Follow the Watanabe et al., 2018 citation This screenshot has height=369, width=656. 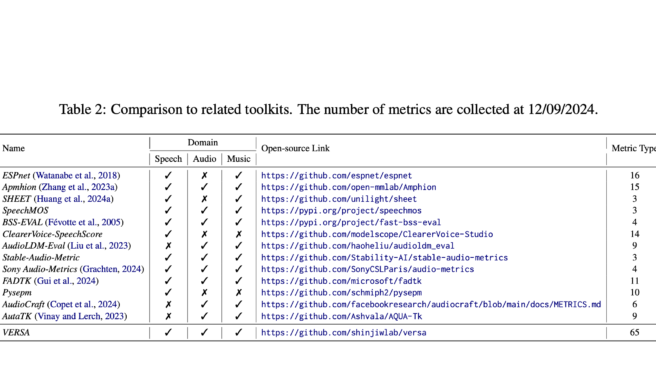[x=77, y=176]
